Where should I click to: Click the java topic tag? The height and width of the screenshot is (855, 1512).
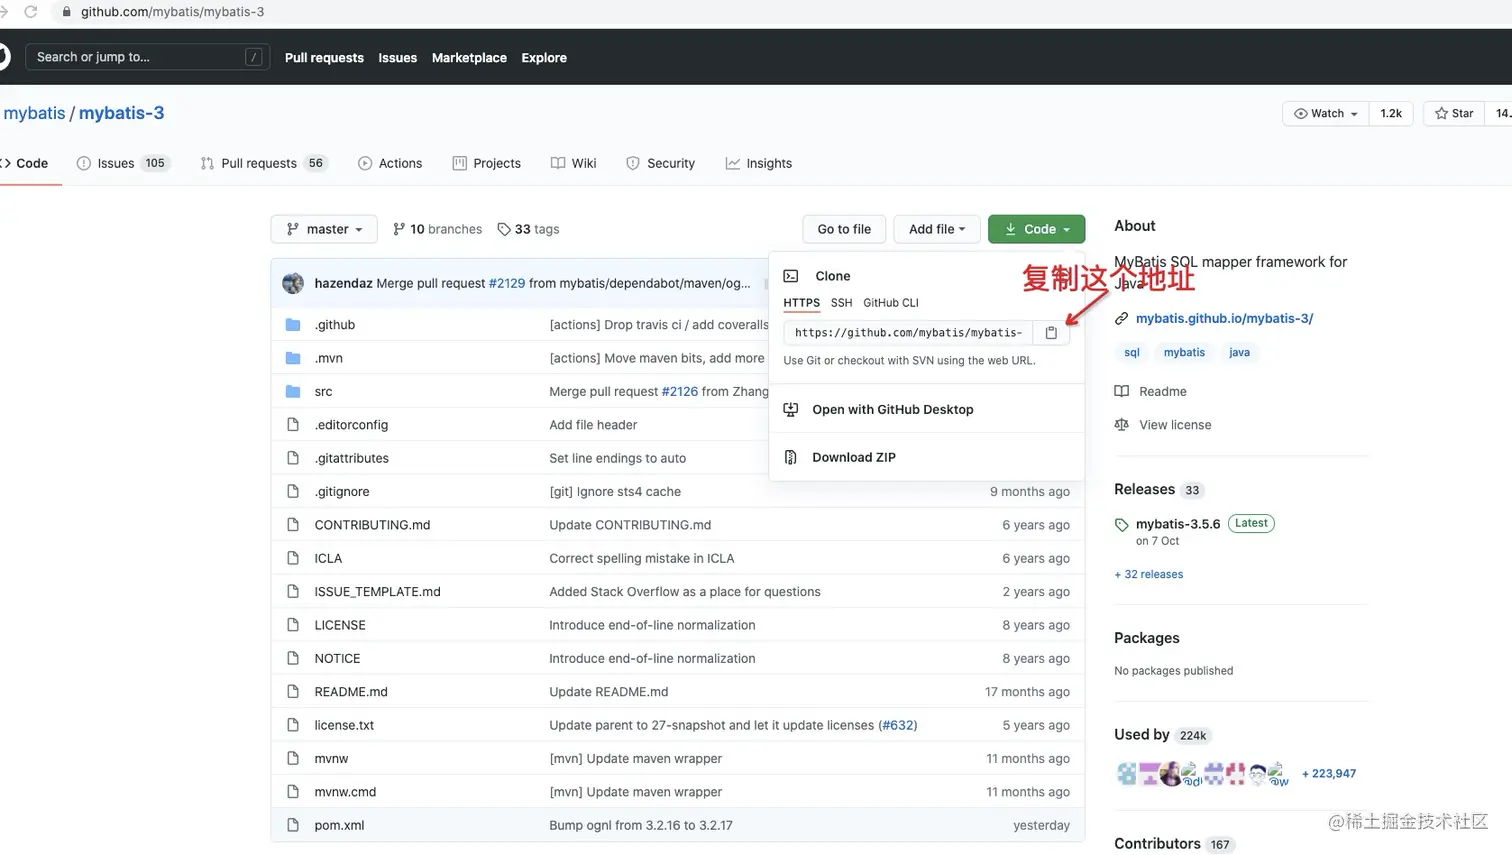click(1239, 352)
